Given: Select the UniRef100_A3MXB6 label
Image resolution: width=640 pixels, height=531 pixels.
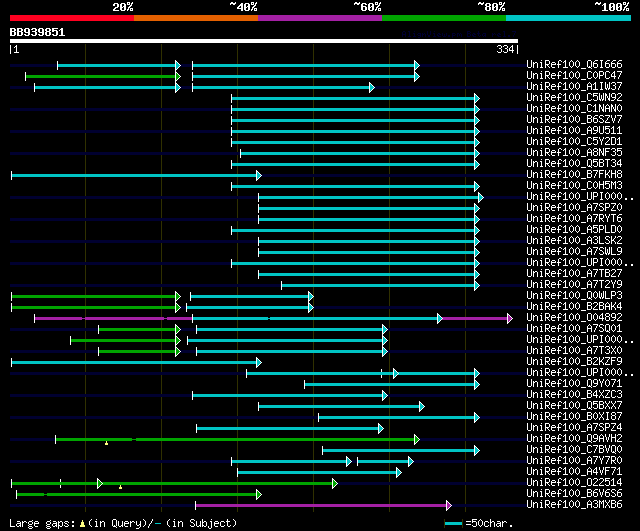Looking at the screenshot, I should [574, 505].
